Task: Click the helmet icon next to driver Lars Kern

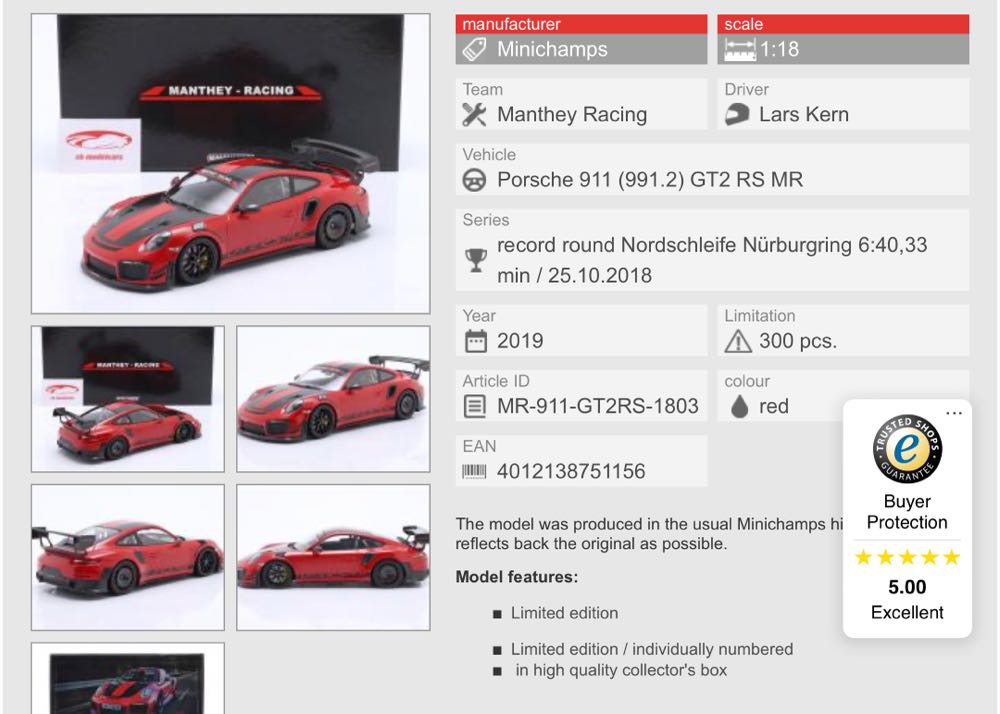Action: (737, 114)
